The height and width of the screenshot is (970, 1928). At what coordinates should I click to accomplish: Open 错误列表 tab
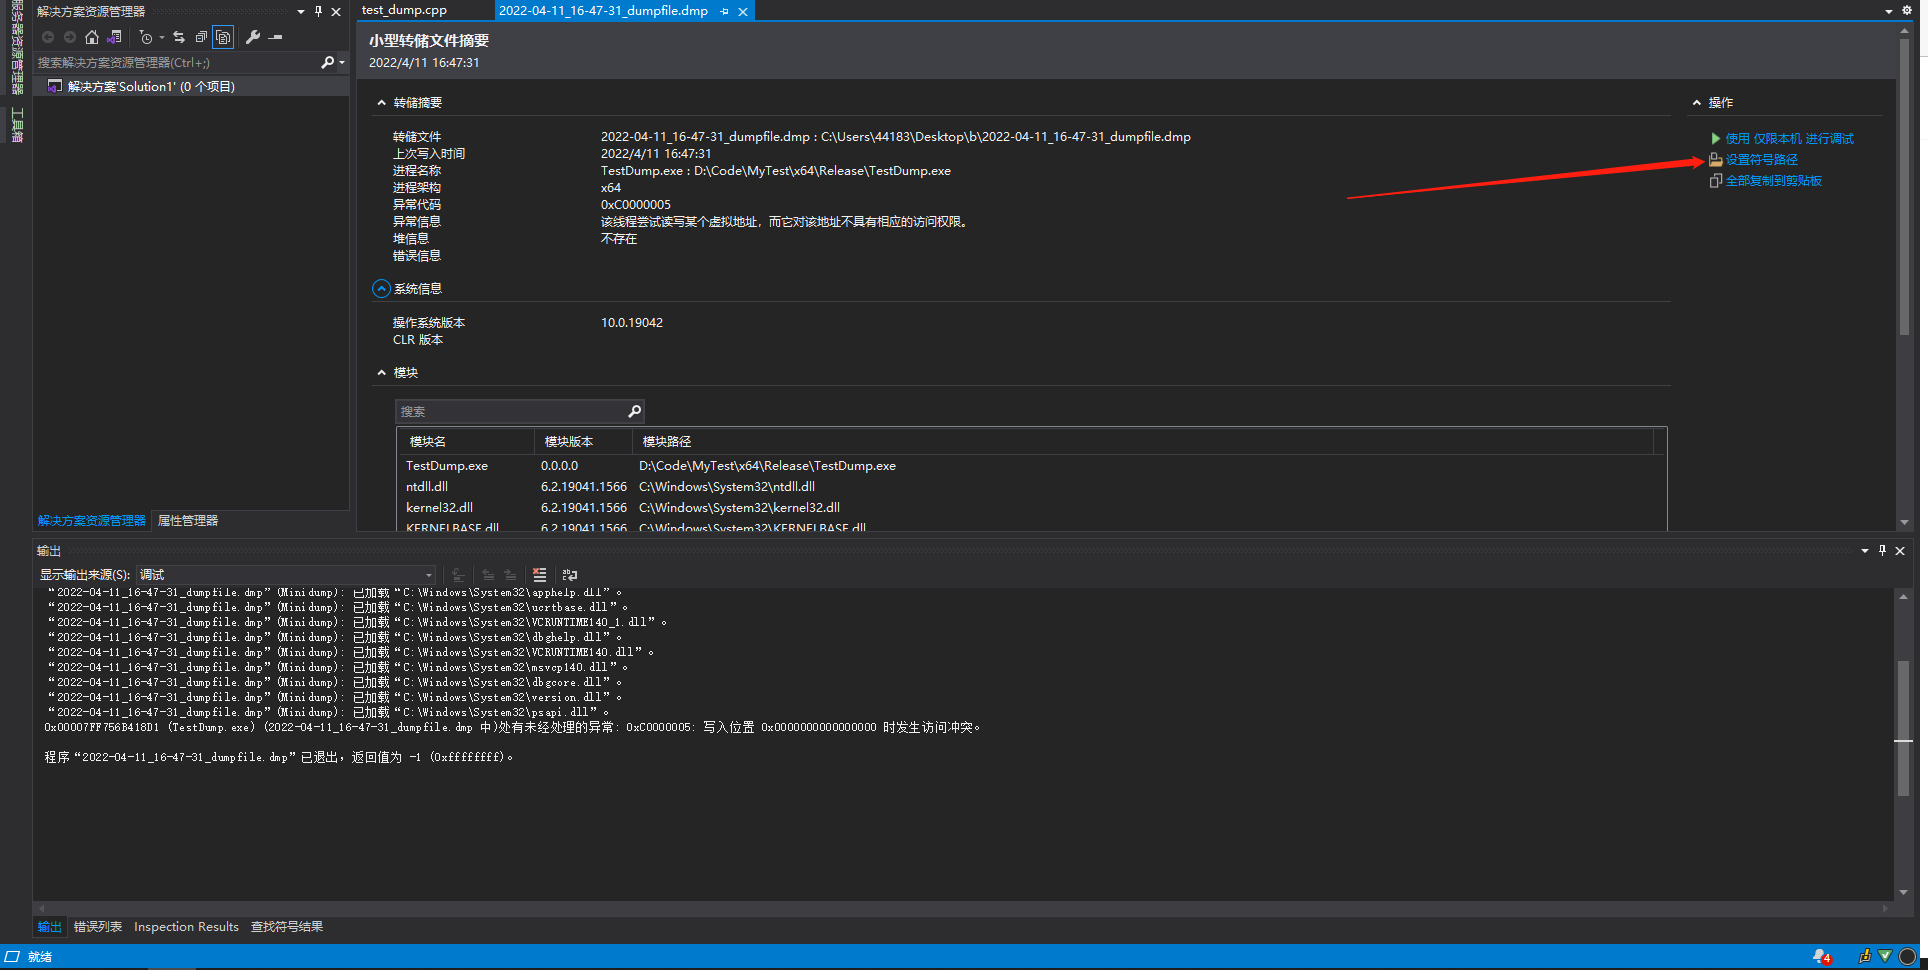click(x=98, y=927)
